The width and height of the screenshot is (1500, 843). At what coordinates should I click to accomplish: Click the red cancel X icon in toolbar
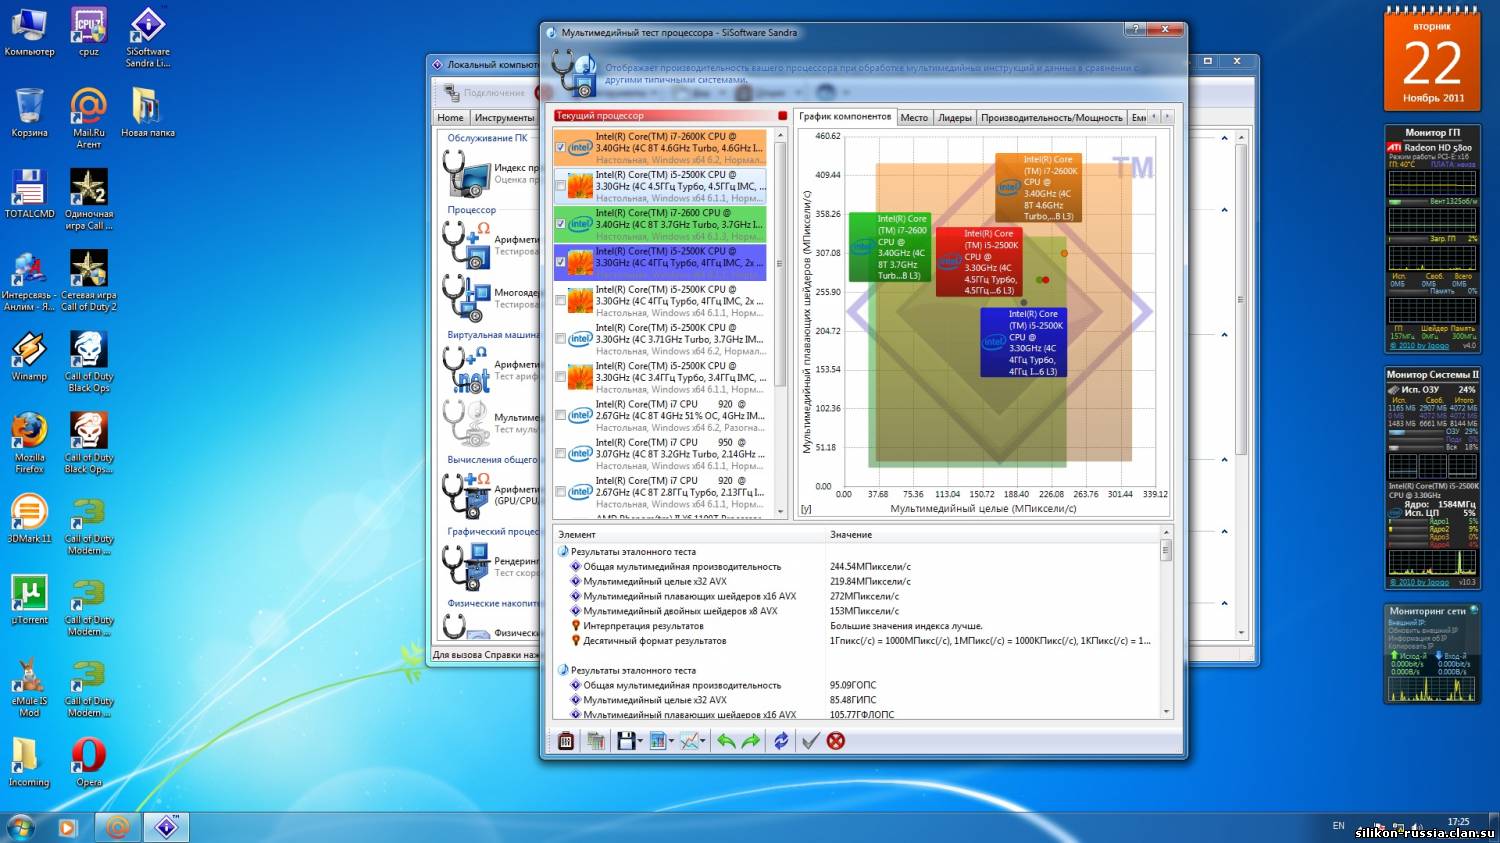(x=836, y=741)
